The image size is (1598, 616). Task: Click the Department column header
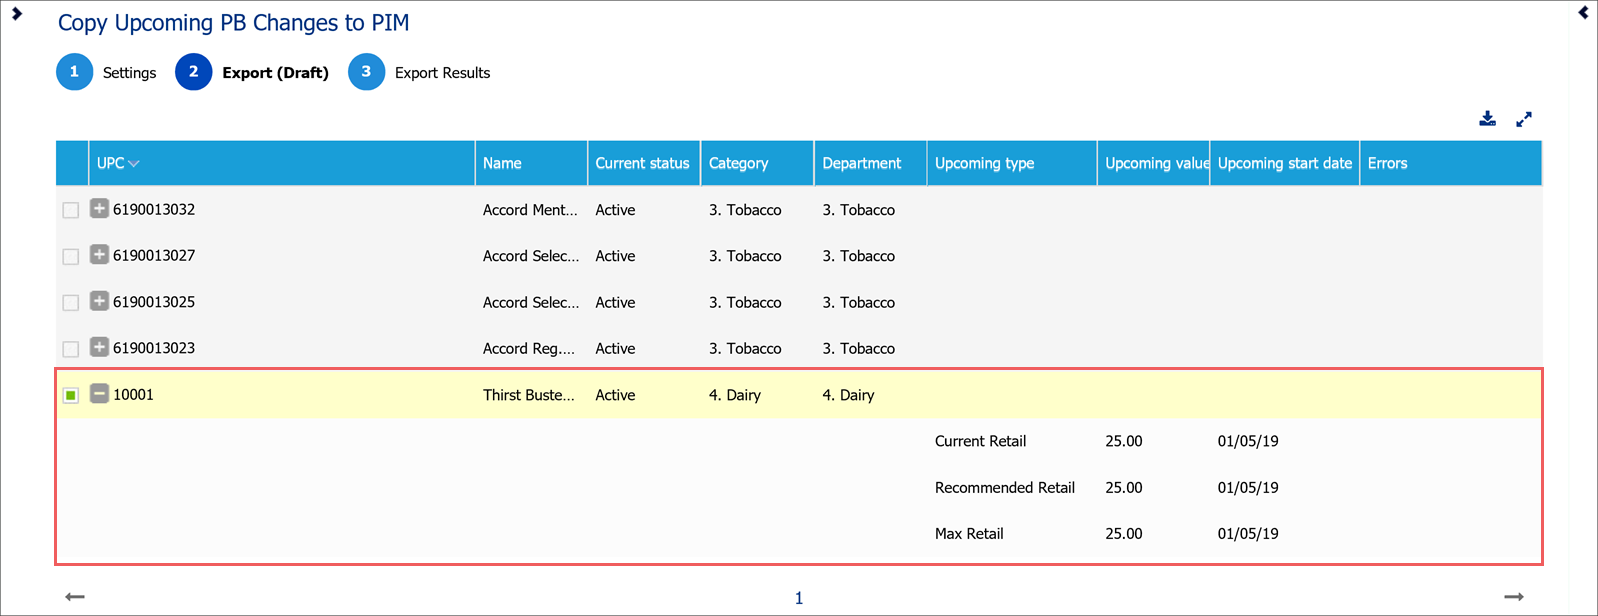(871, 163)
